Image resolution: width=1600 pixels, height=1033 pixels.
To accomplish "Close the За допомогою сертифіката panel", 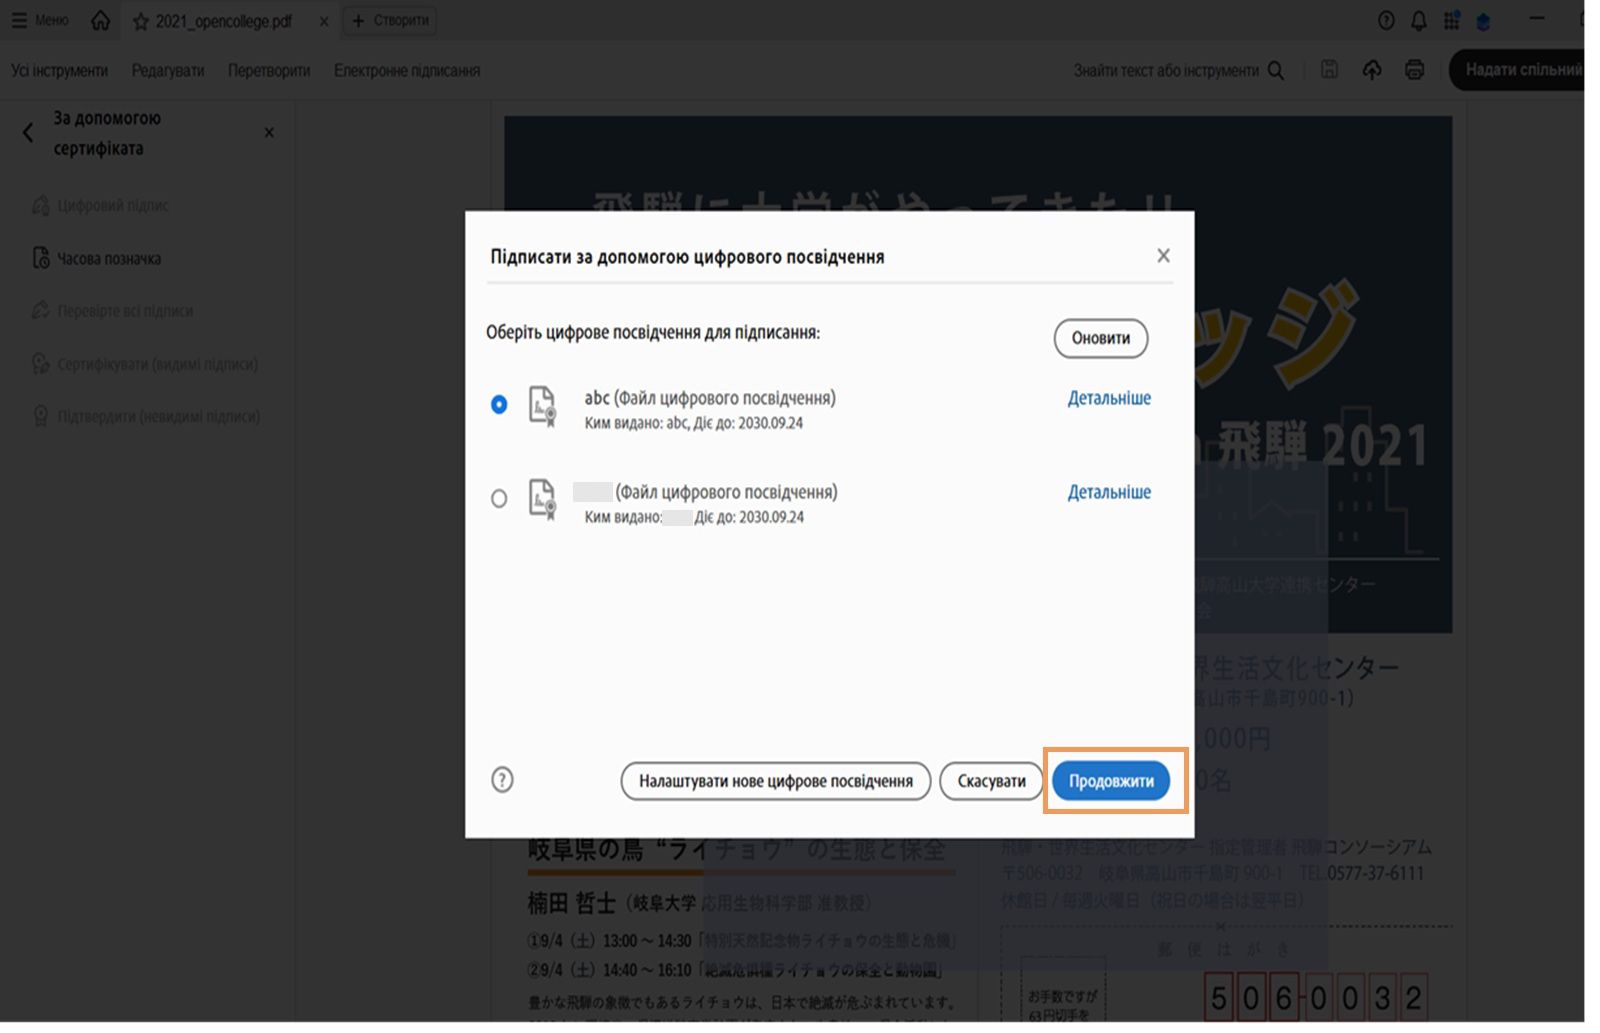I will (269, 133).
